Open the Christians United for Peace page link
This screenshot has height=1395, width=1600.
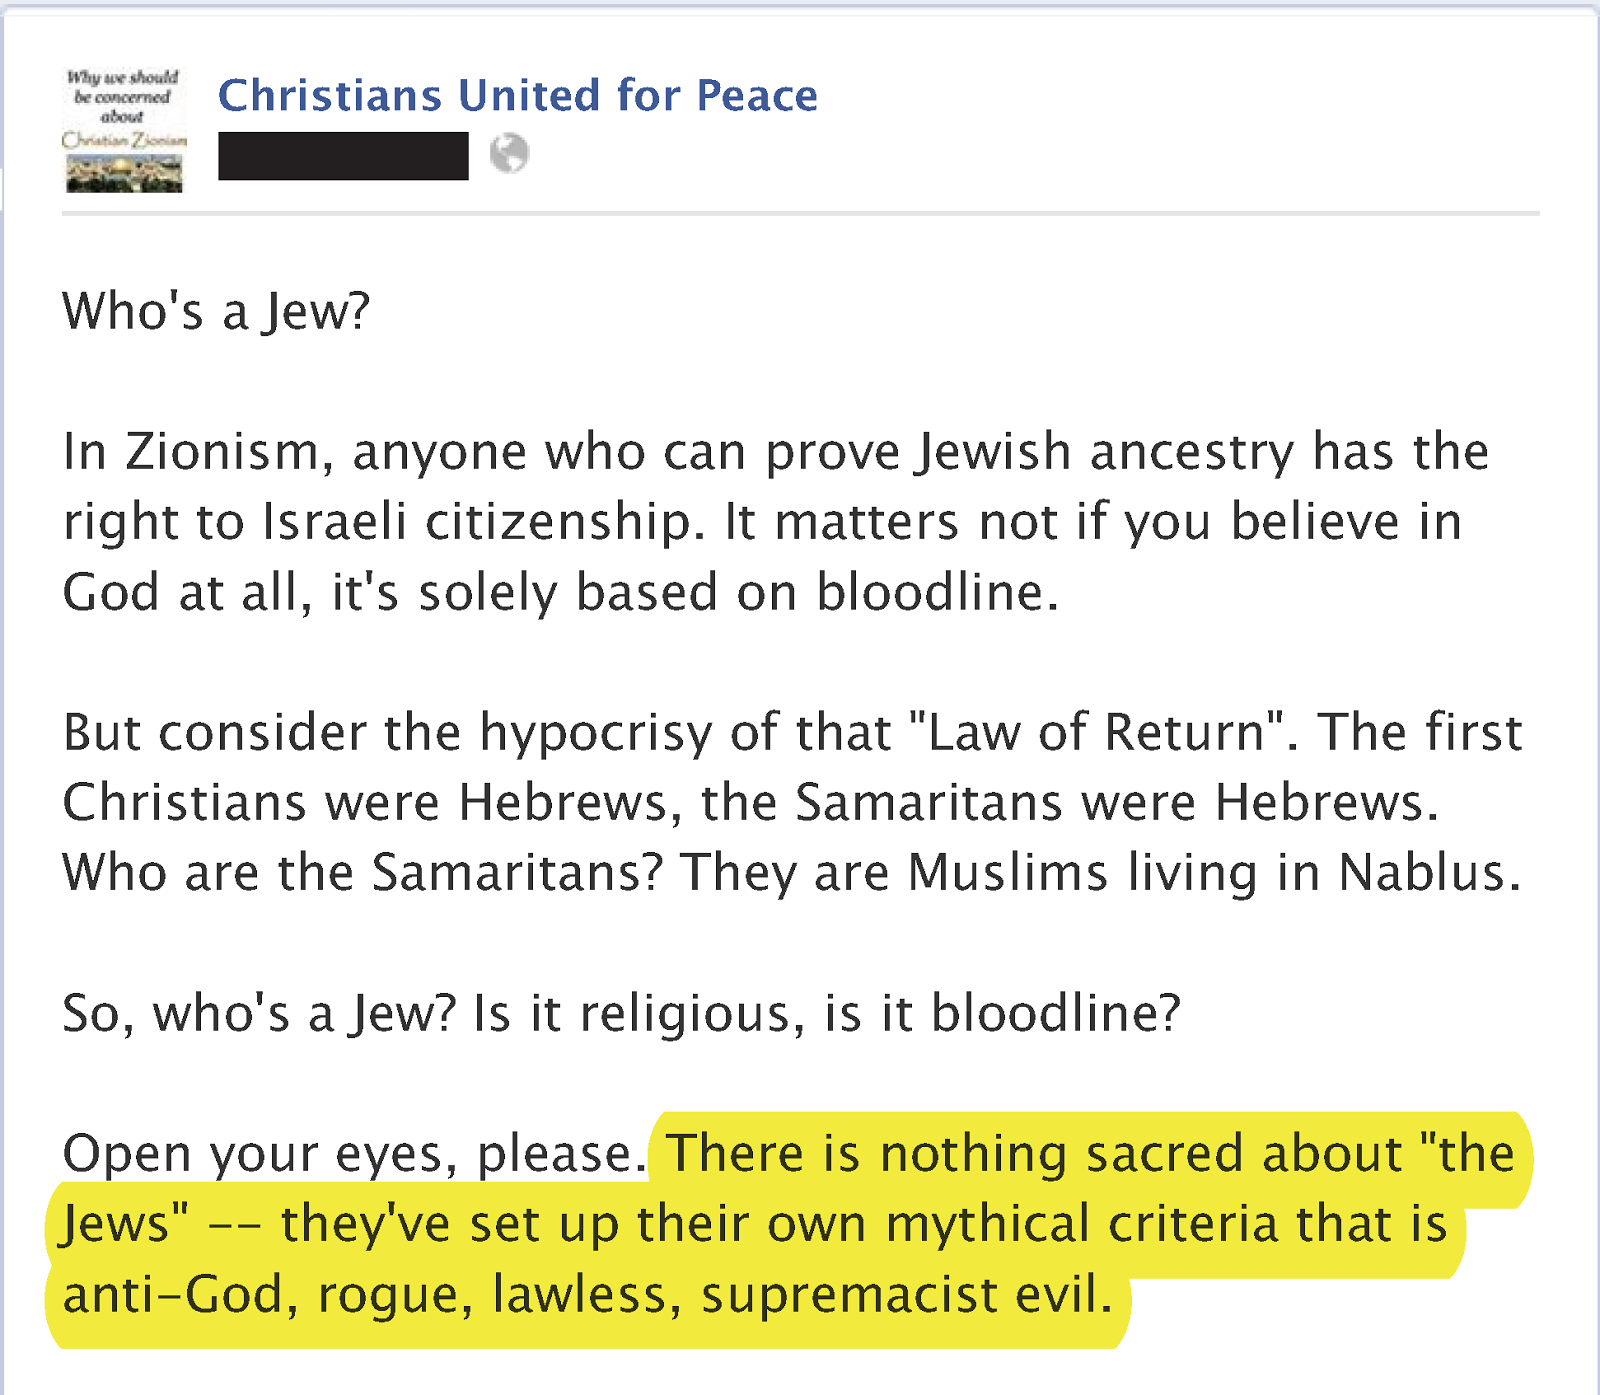pyautogui.click(x=518, y=96)
